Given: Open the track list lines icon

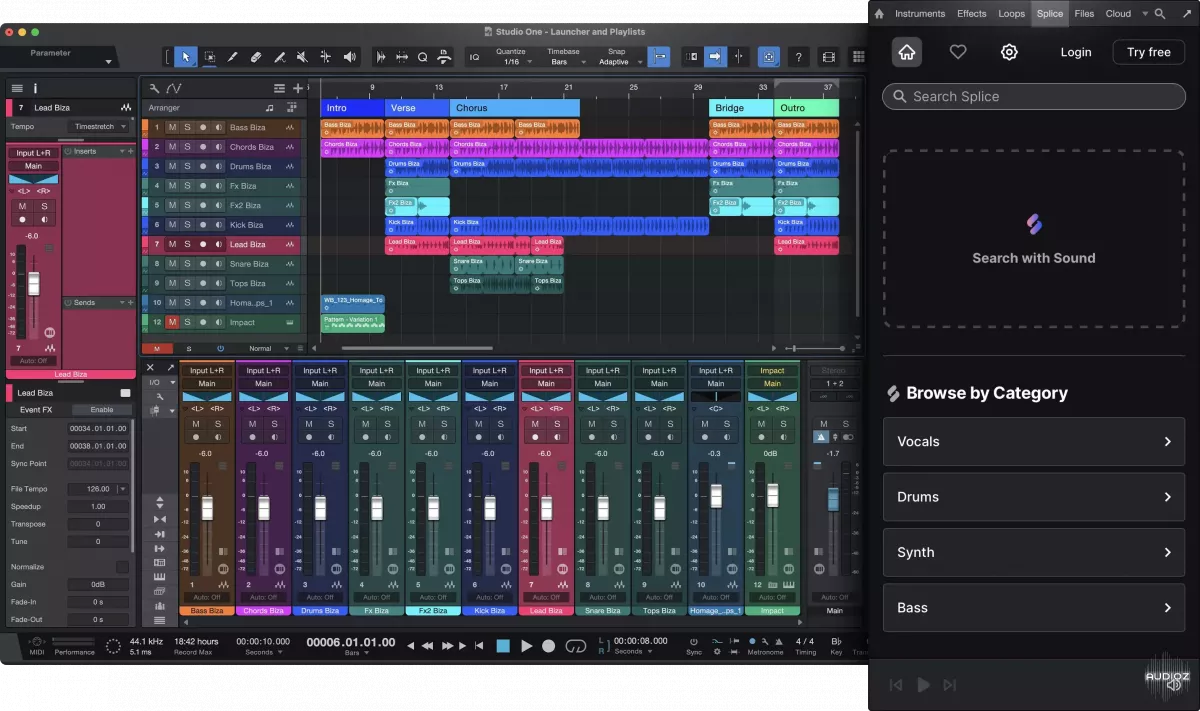Looking at the screenshot, I should pyautogui.click(x=280, y=88).
